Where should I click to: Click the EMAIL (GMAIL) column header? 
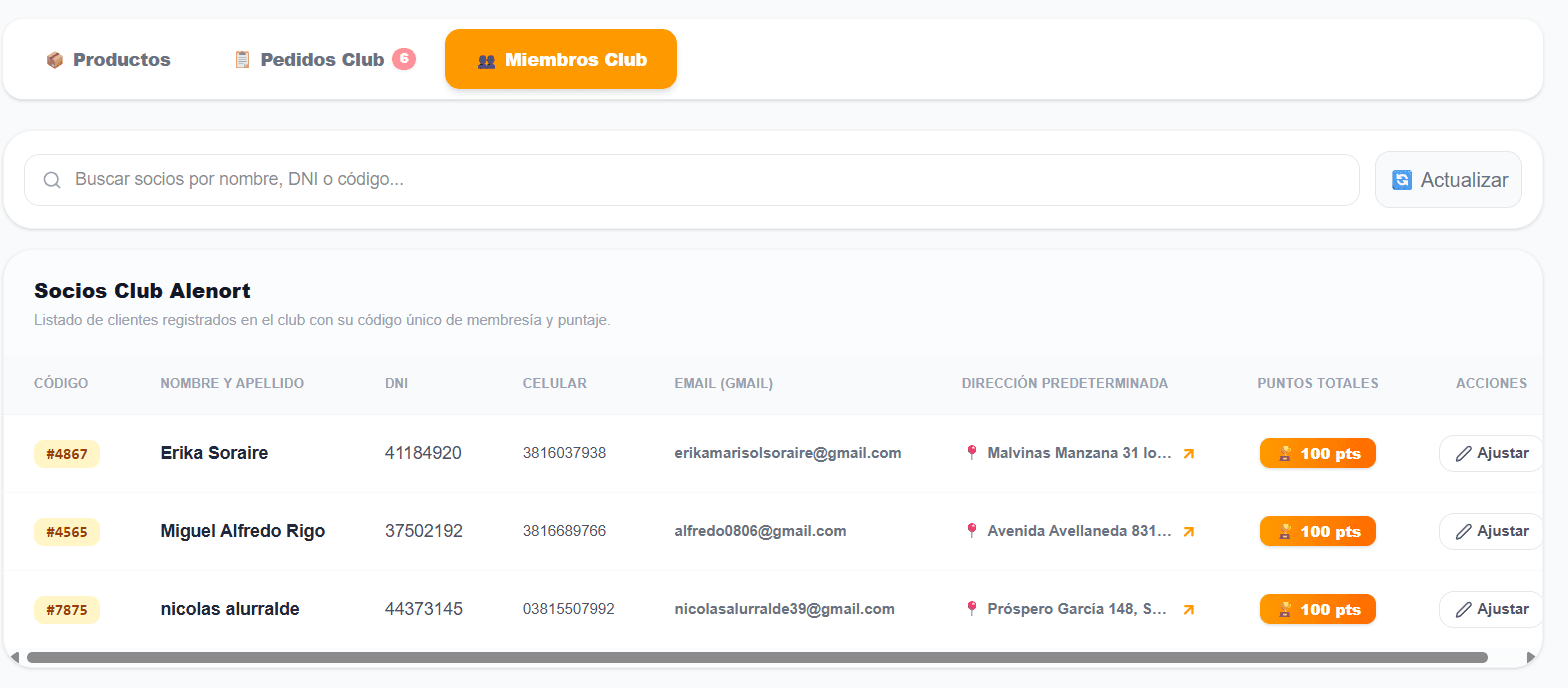coord(724,383)
